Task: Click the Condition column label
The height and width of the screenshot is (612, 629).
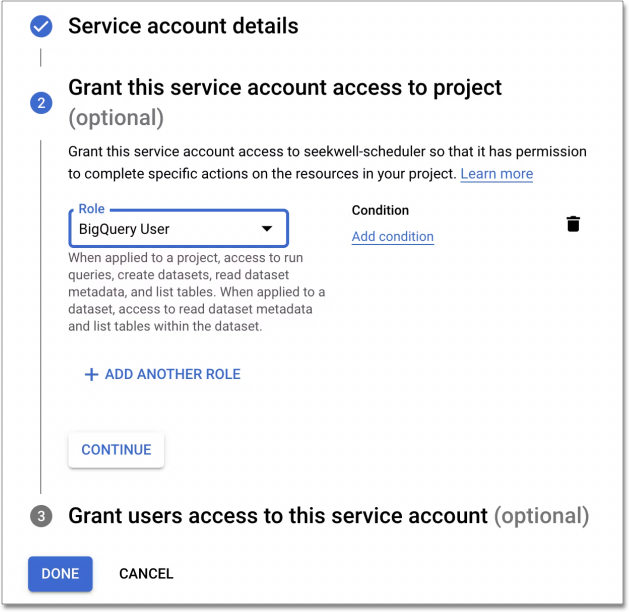Action: (380, 210)
